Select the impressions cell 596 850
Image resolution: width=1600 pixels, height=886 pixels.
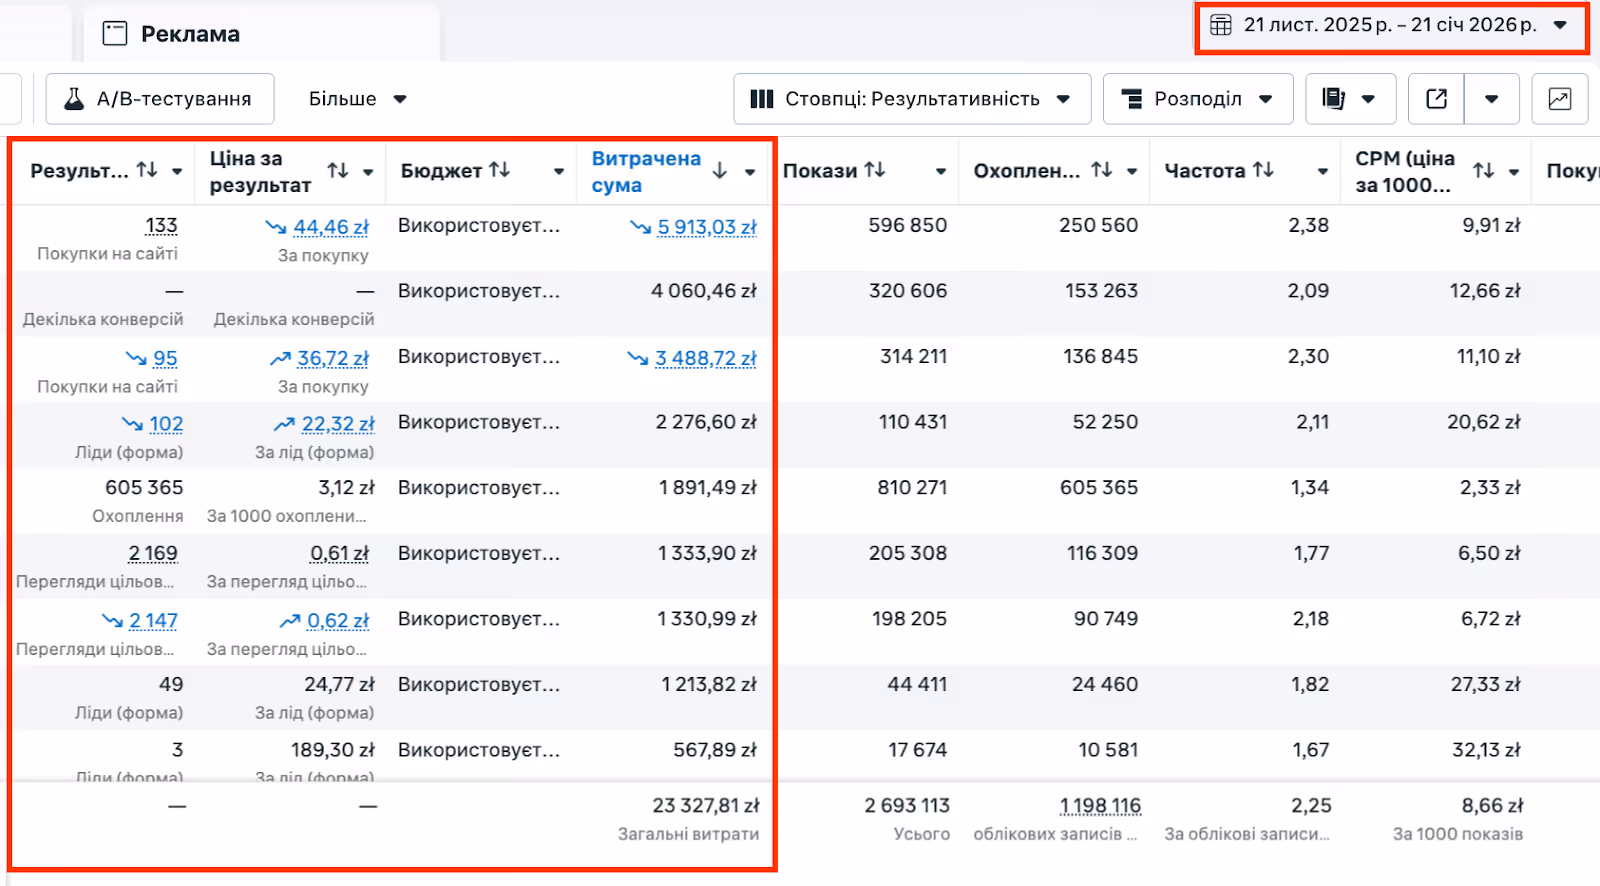pos(907,226)
